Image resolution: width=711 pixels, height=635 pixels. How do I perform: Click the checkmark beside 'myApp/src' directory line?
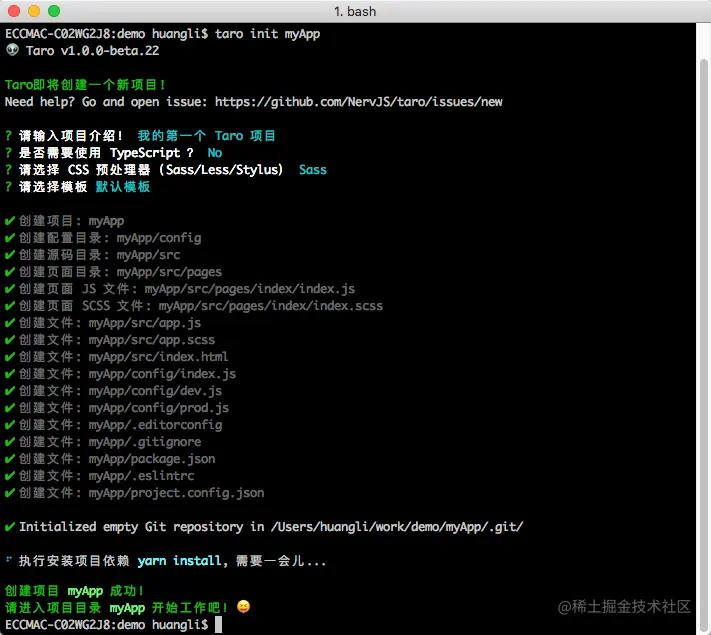click(x=10, y=255)
